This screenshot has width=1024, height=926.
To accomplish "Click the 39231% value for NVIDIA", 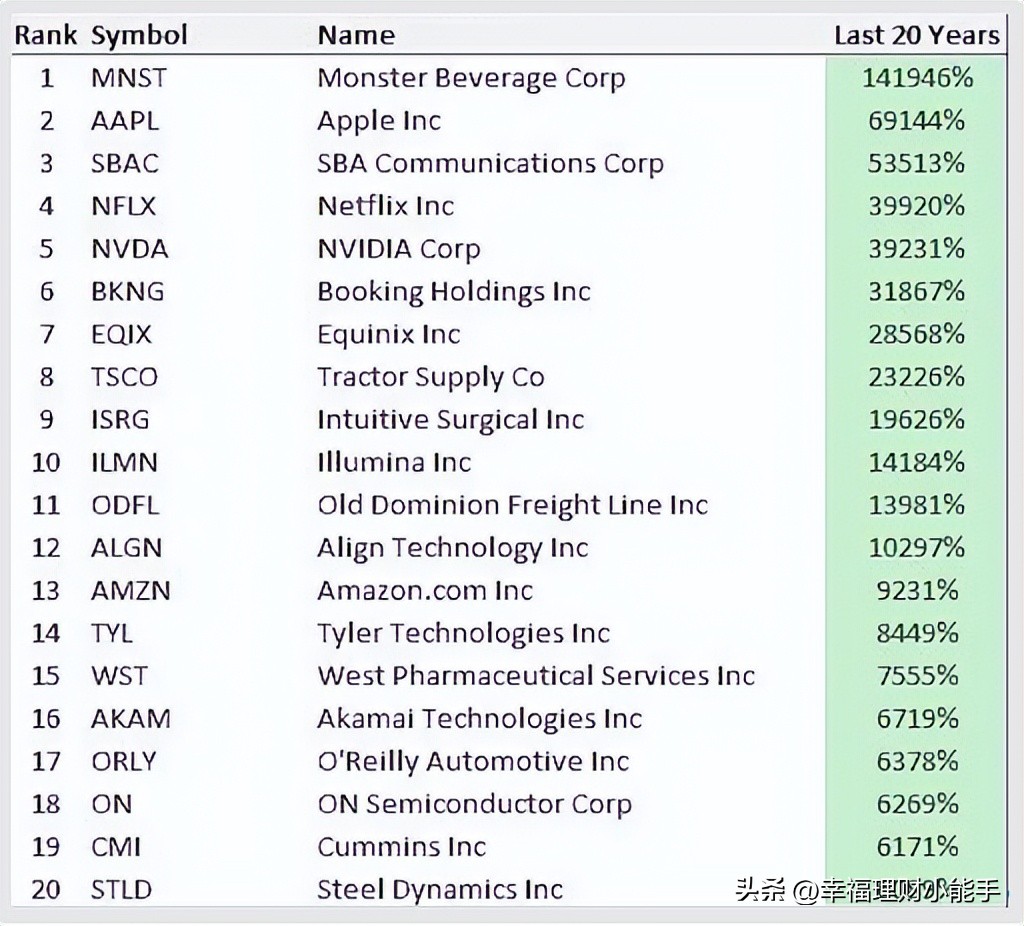I will tap(916, 249).
